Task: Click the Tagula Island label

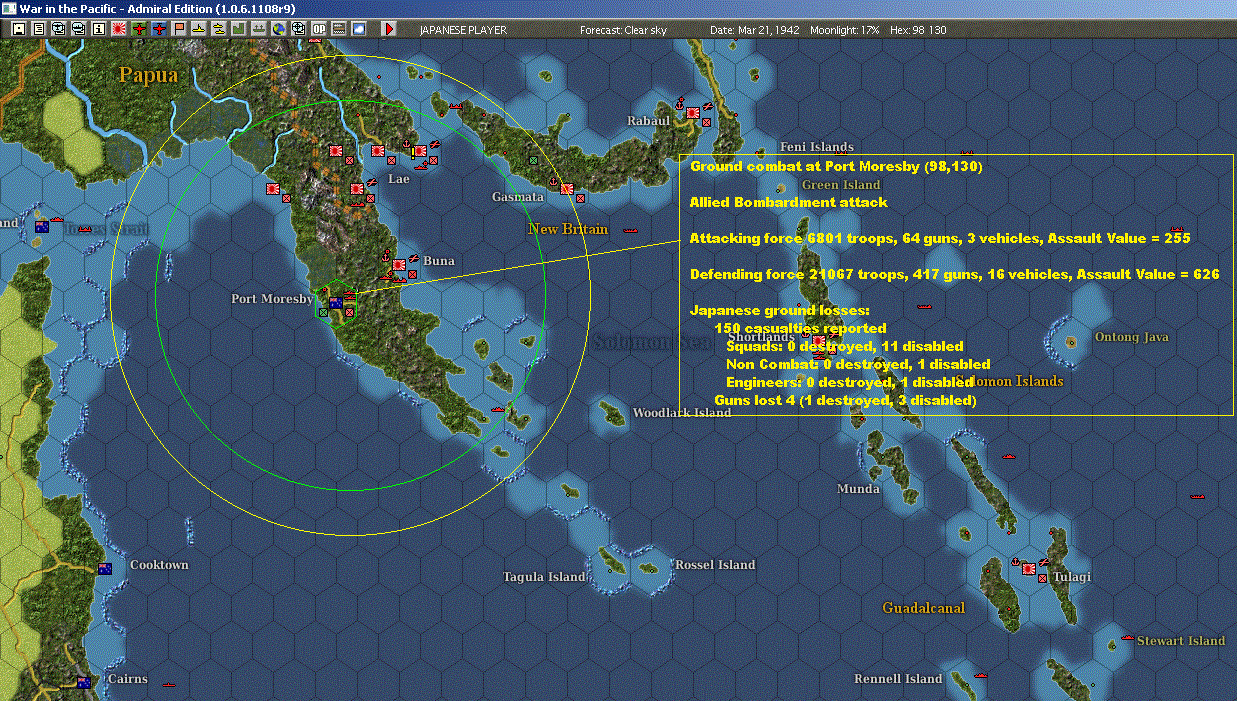Action: (544, 576)
